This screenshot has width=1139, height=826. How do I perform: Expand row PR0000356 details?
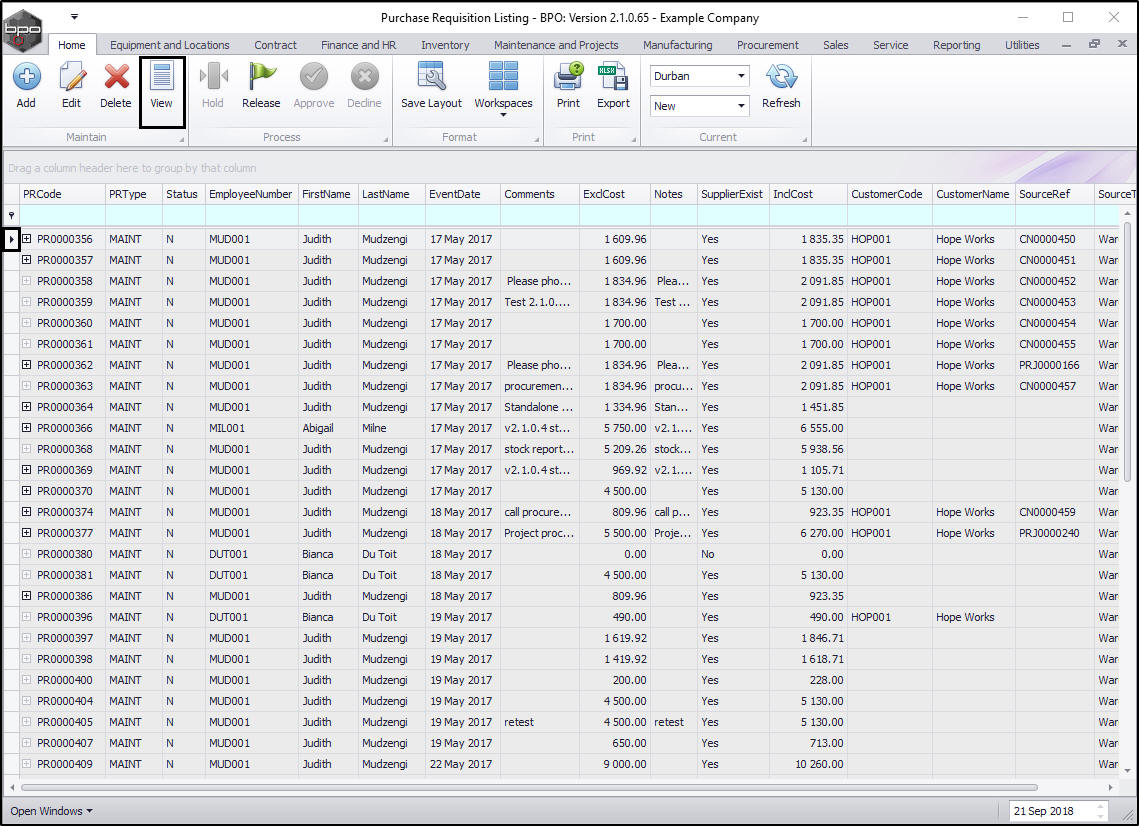(x=27, y=239)
